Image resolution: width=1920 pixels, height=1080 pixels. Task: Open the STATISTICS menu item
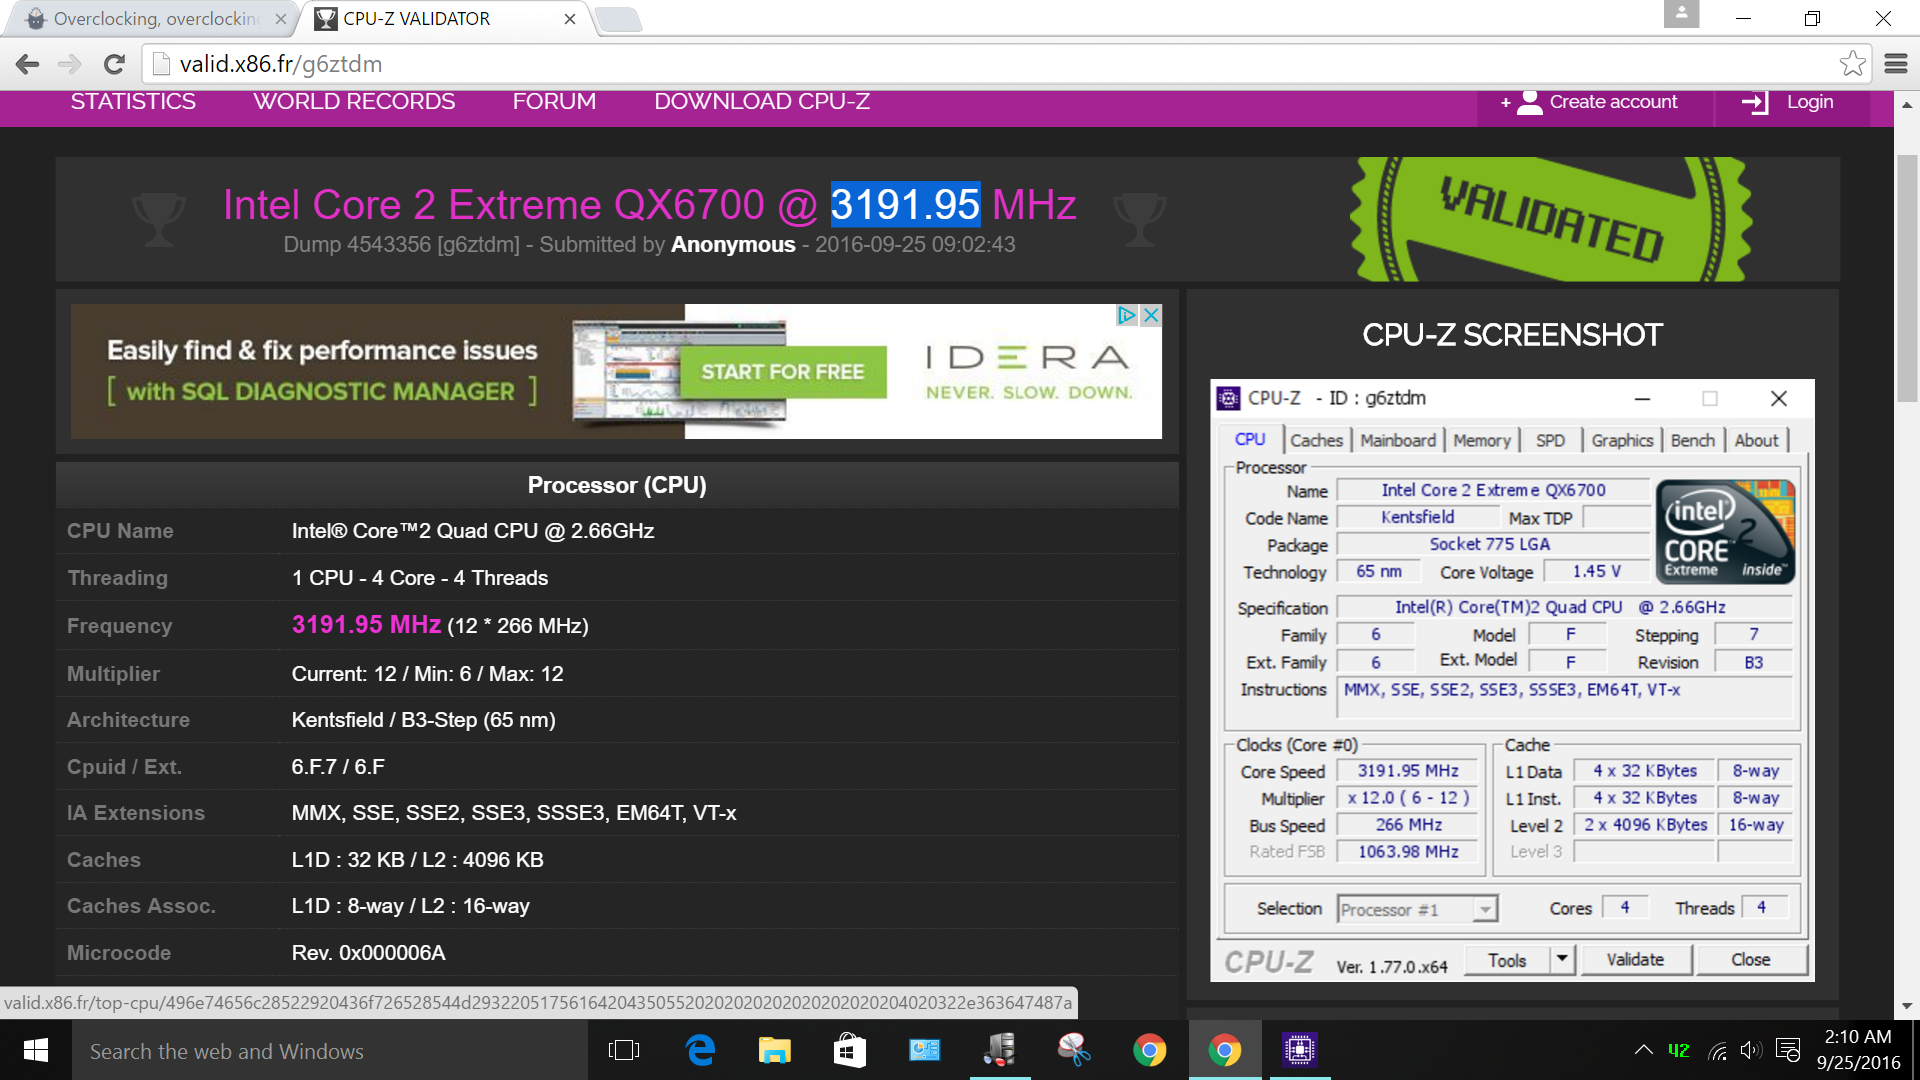click(x=133, y=102)
